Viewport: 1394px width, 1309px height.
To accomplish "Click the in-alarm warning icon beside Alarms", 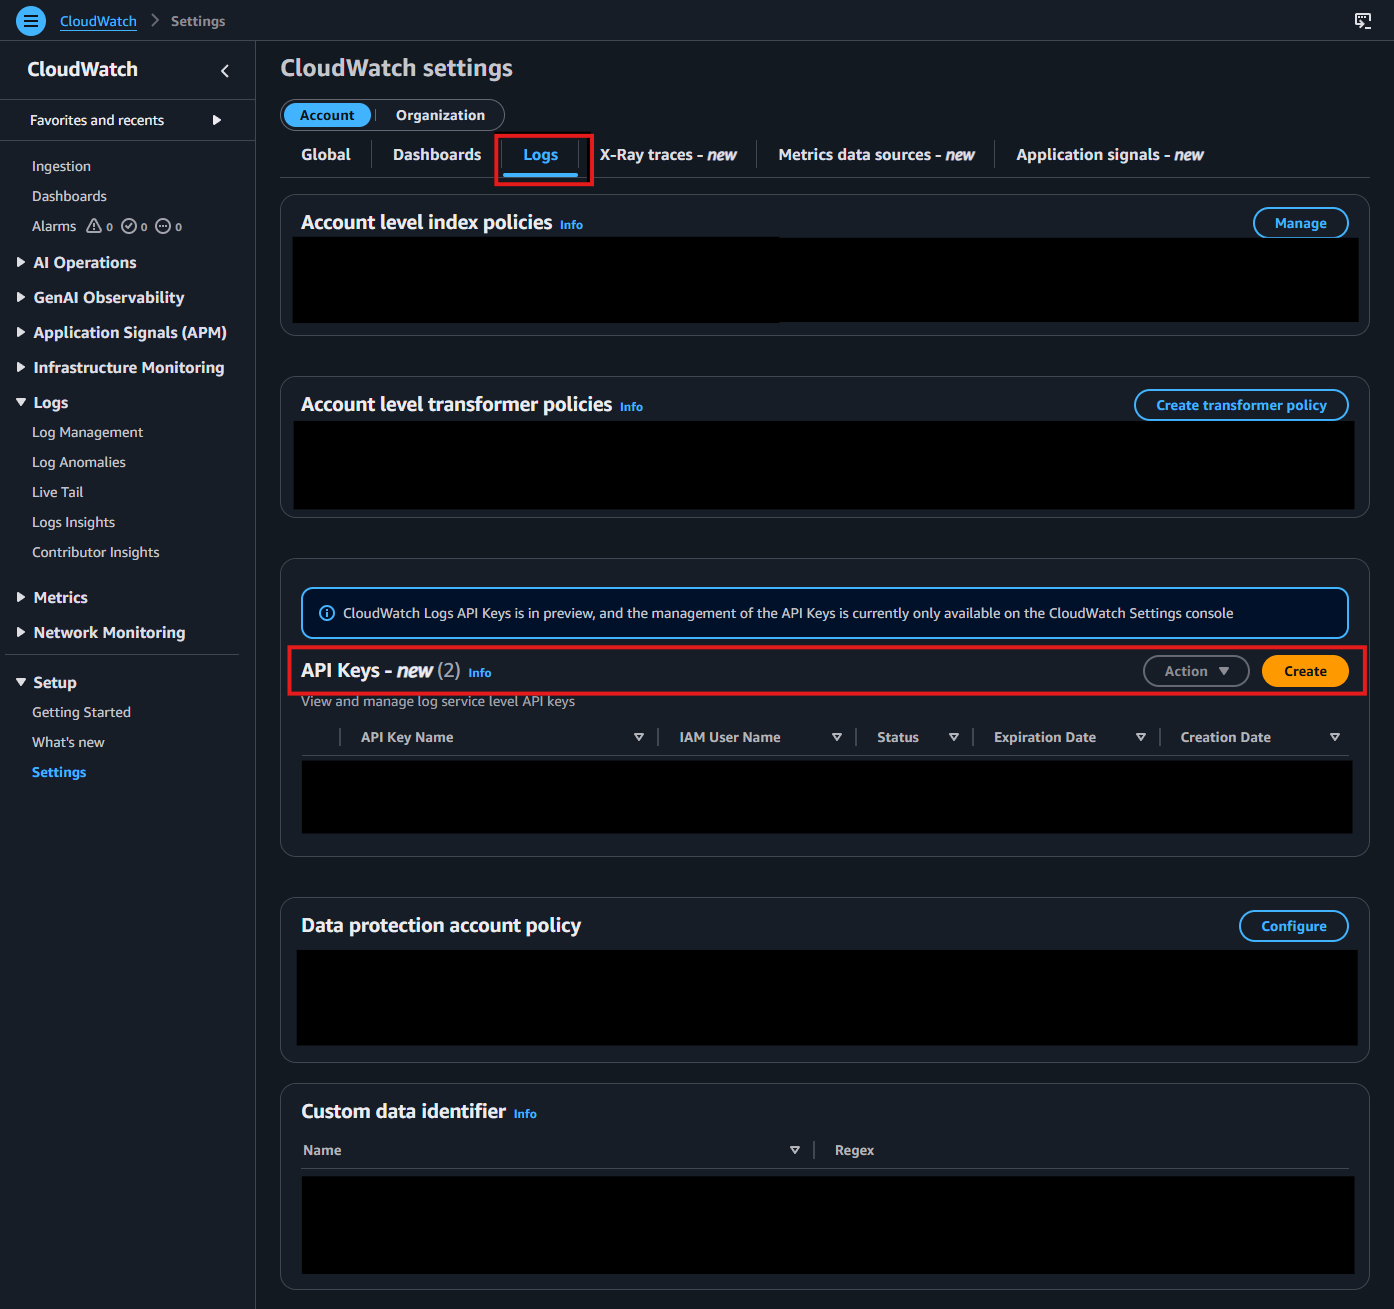I will [x=95, y=226].
